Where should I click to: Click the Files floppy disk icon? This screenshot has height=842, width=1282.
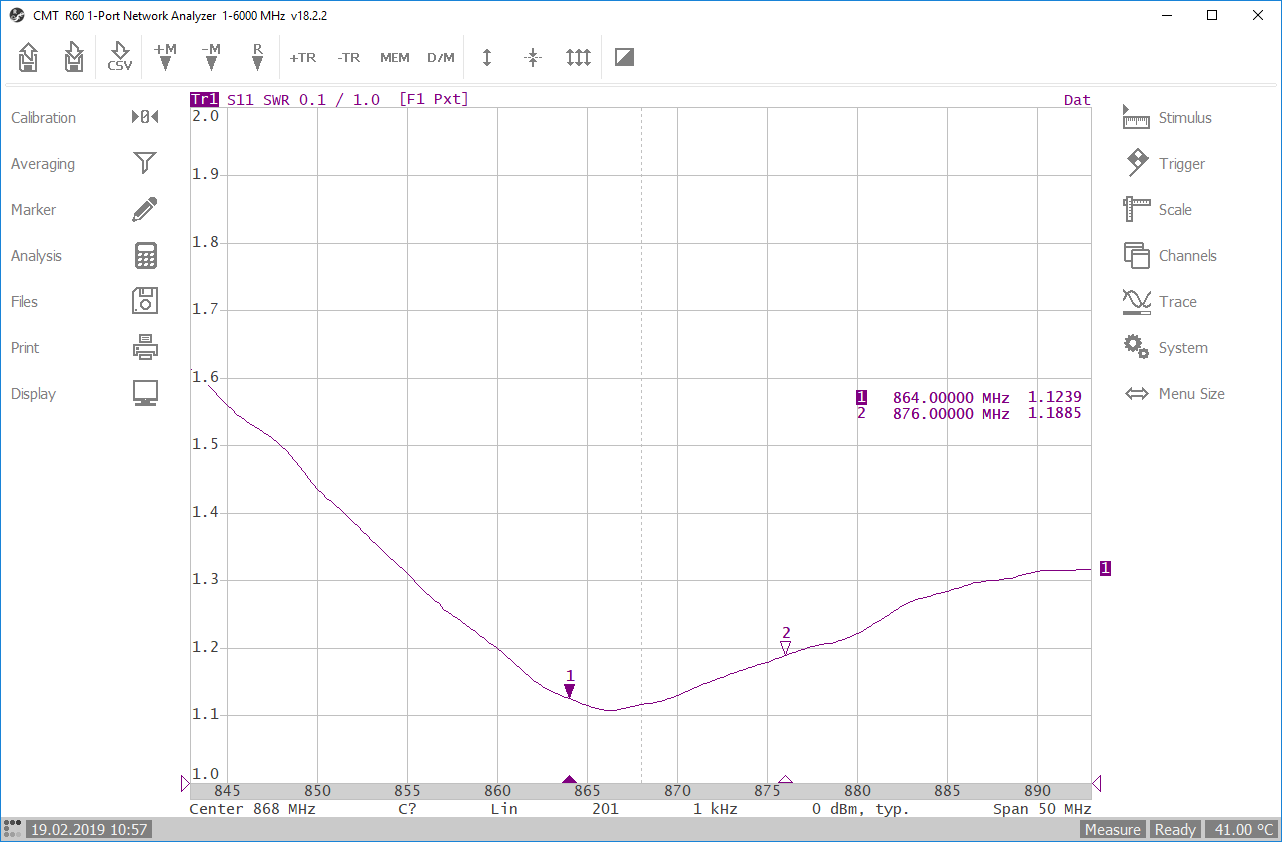point(146,300)
